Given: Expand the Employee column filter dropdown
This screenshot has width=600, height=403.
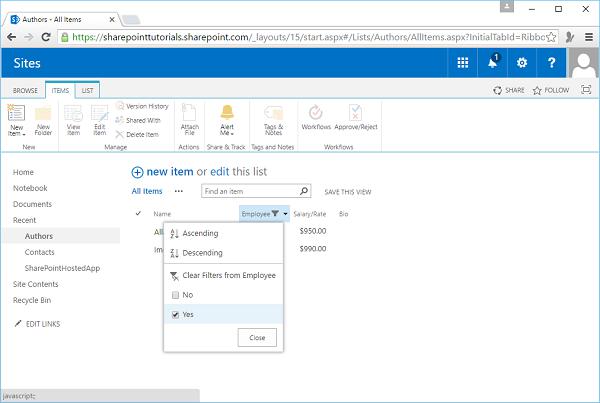Looking at the screenshot, I should (x=286, y=214).
